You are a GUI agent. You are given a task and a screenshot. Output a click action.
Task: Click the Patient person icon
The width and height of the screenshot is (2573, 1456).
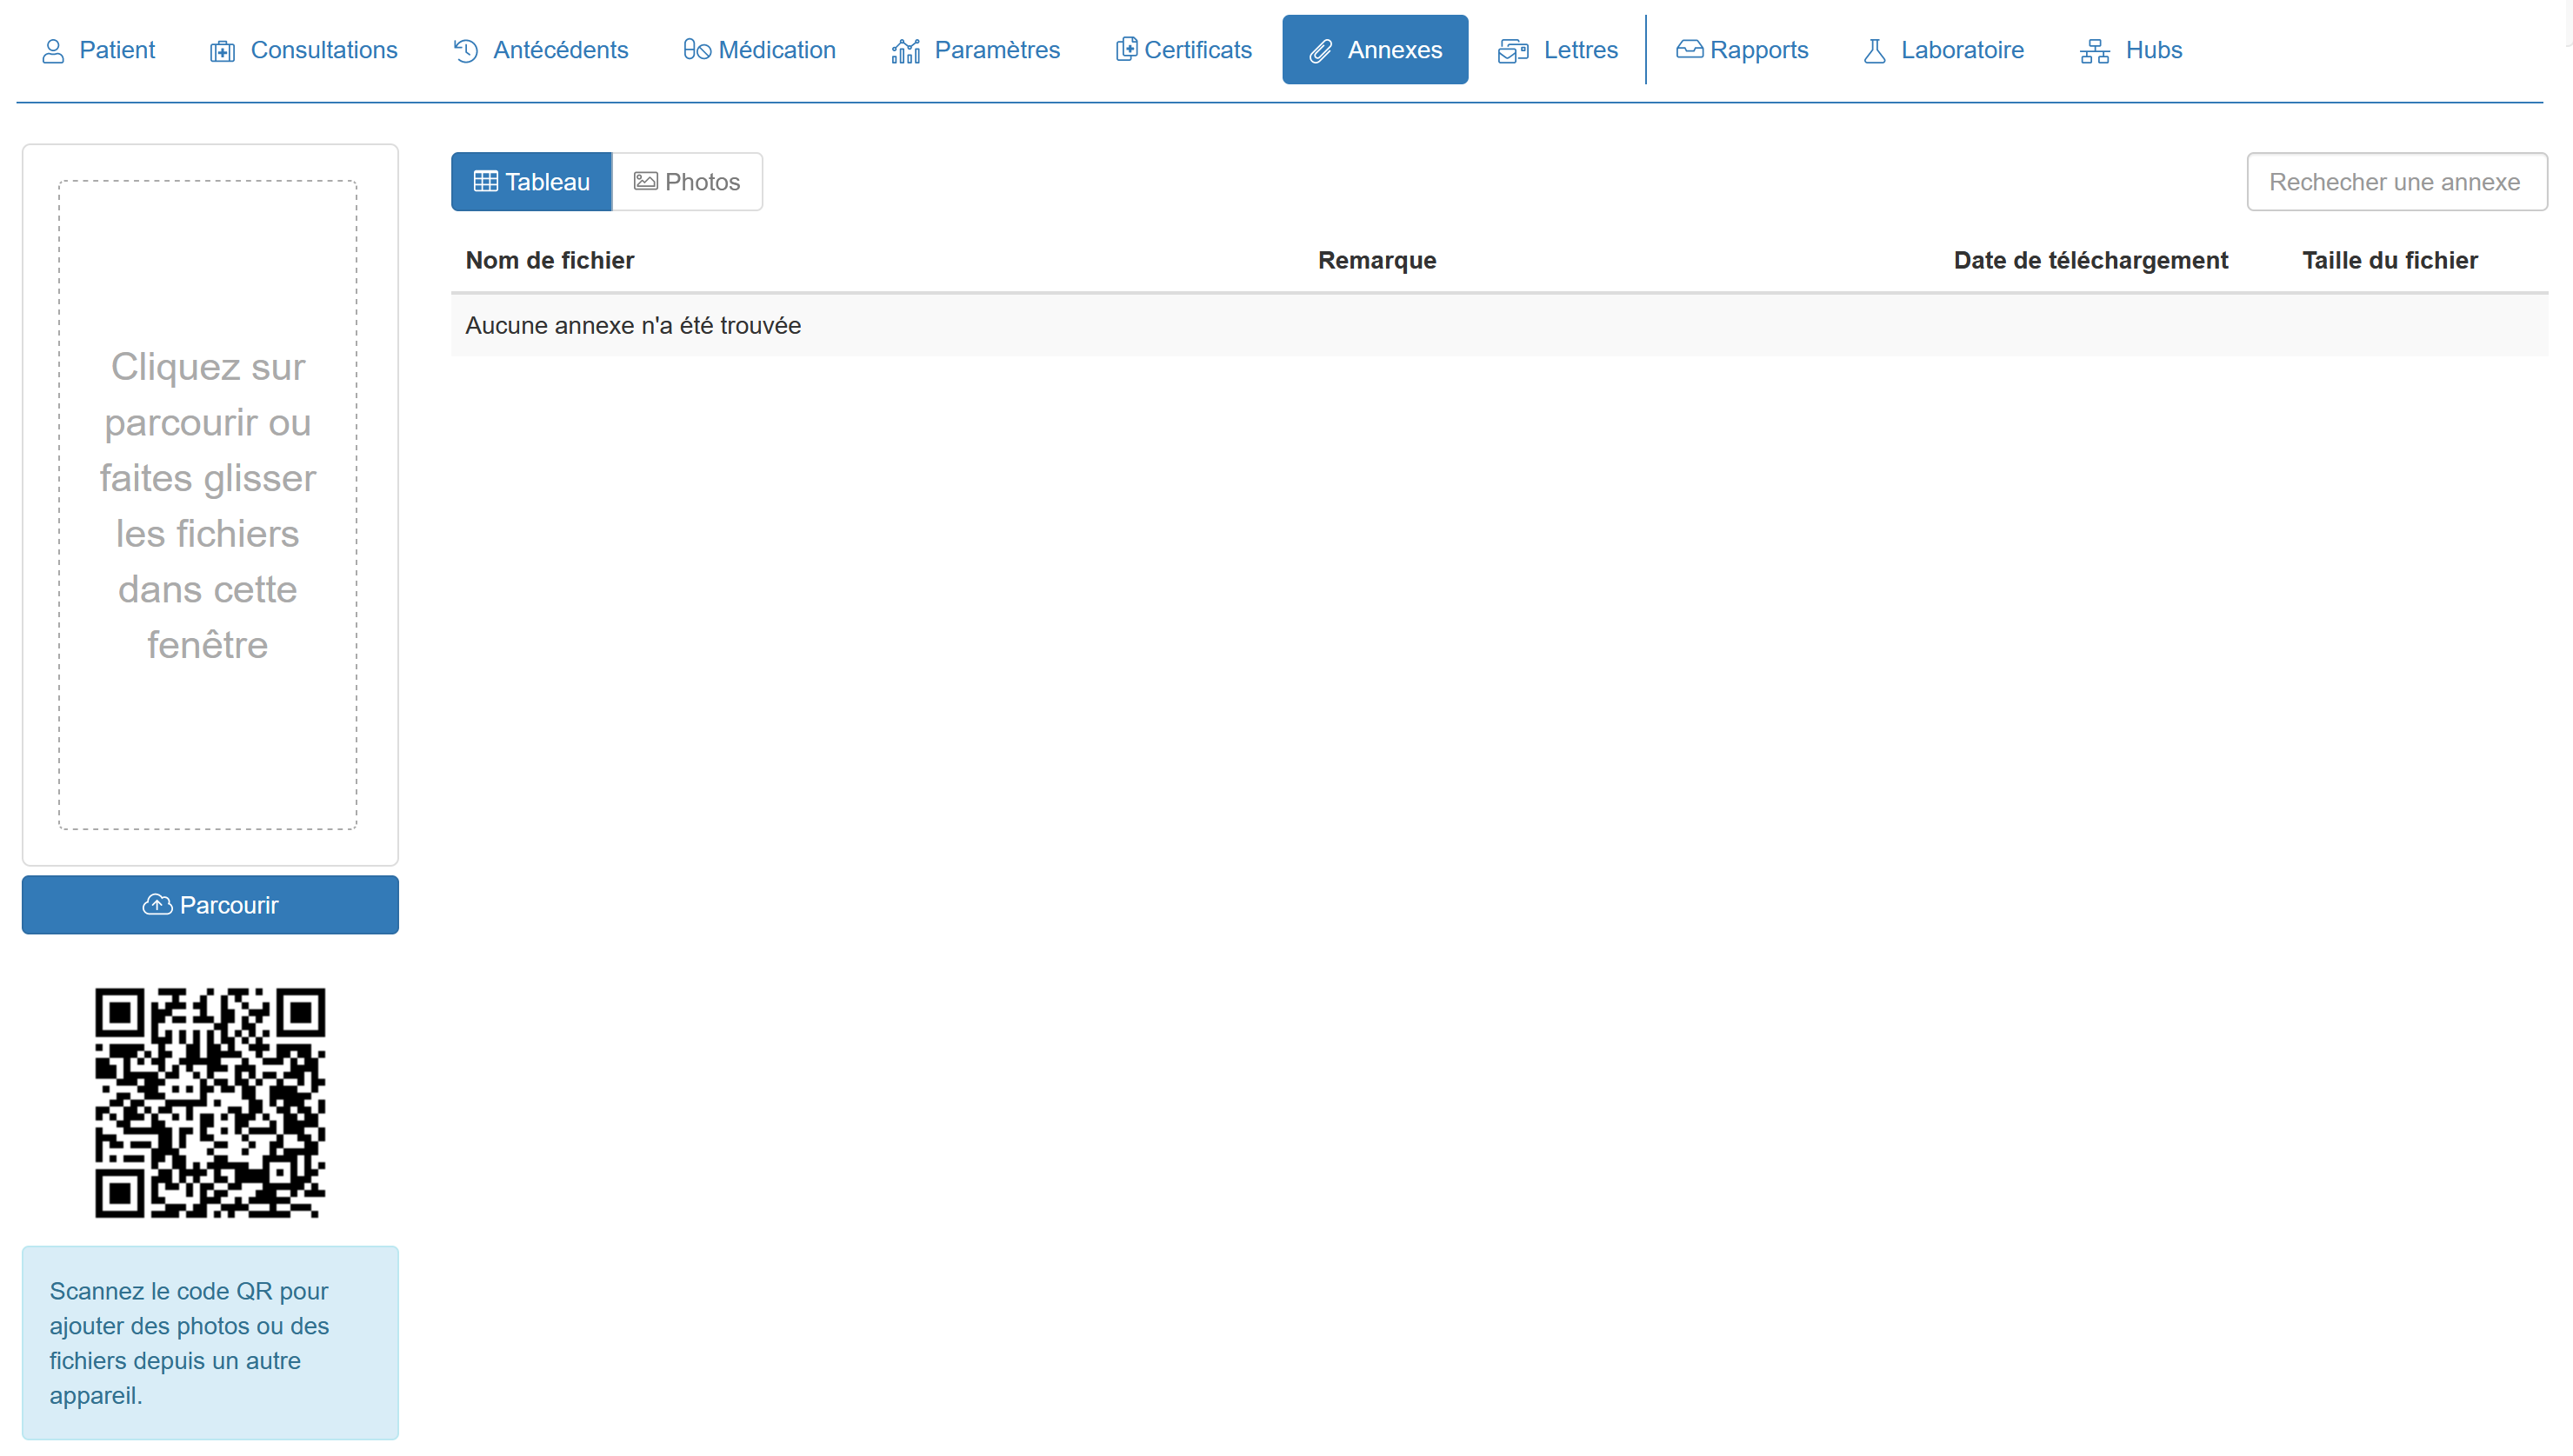[53, 51]
